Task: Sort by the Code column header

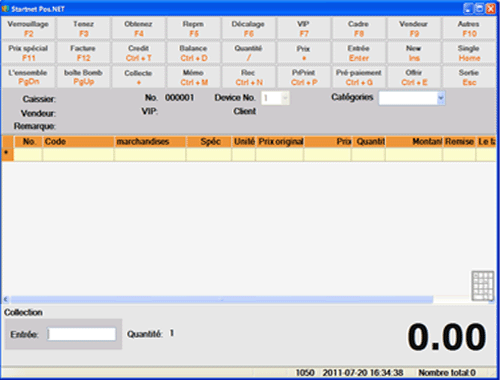Action: tap(78, 142)
